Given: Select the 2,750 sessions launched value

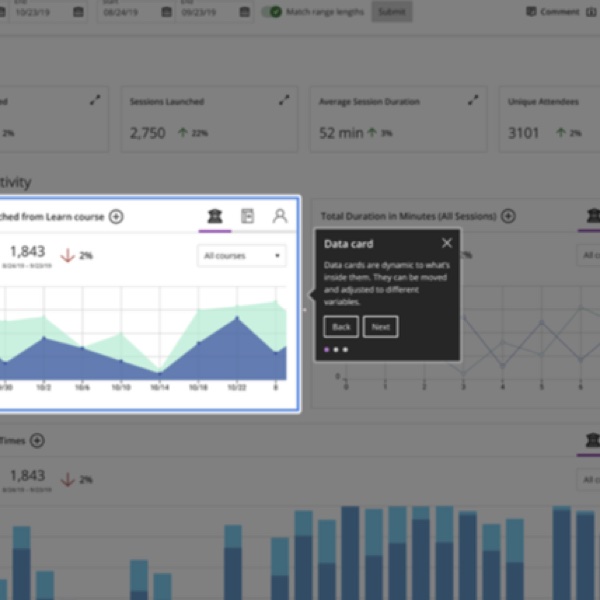Looking at the screenshot, I should pyautogui.click(x=147, y=133).
